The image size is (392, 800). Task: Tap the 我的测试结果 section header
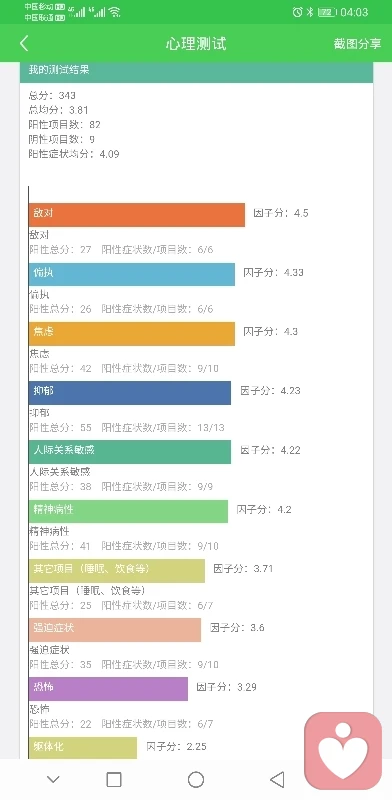[197, 72]
